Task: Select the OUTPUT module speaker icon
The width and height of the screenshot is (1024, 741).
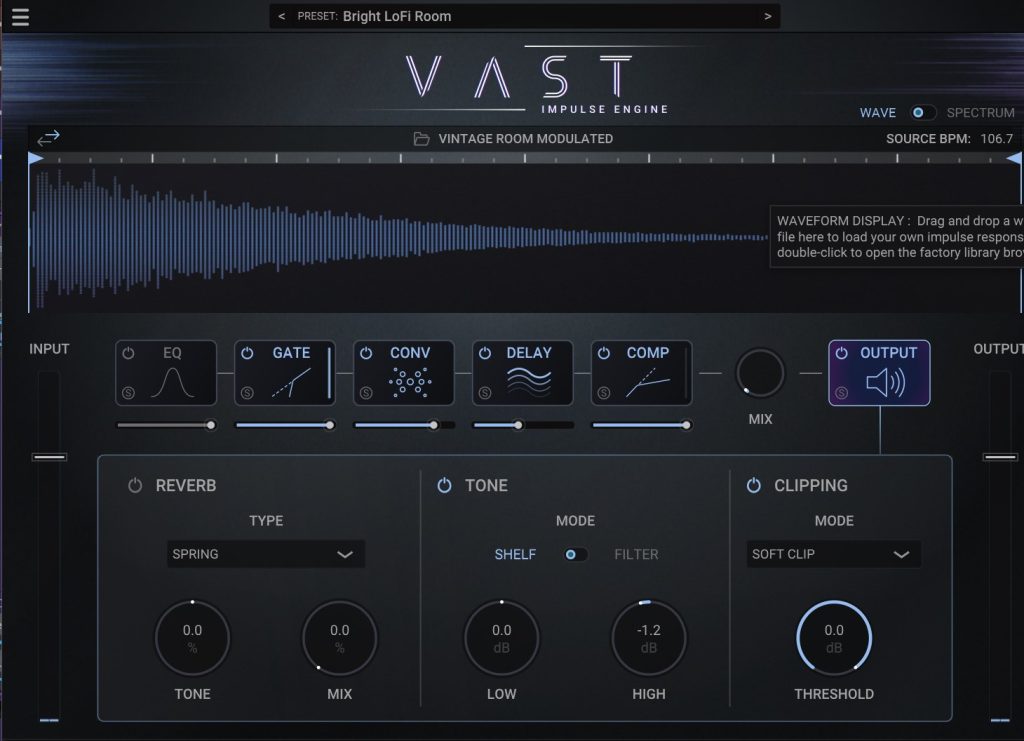Action: click(884, 384)
